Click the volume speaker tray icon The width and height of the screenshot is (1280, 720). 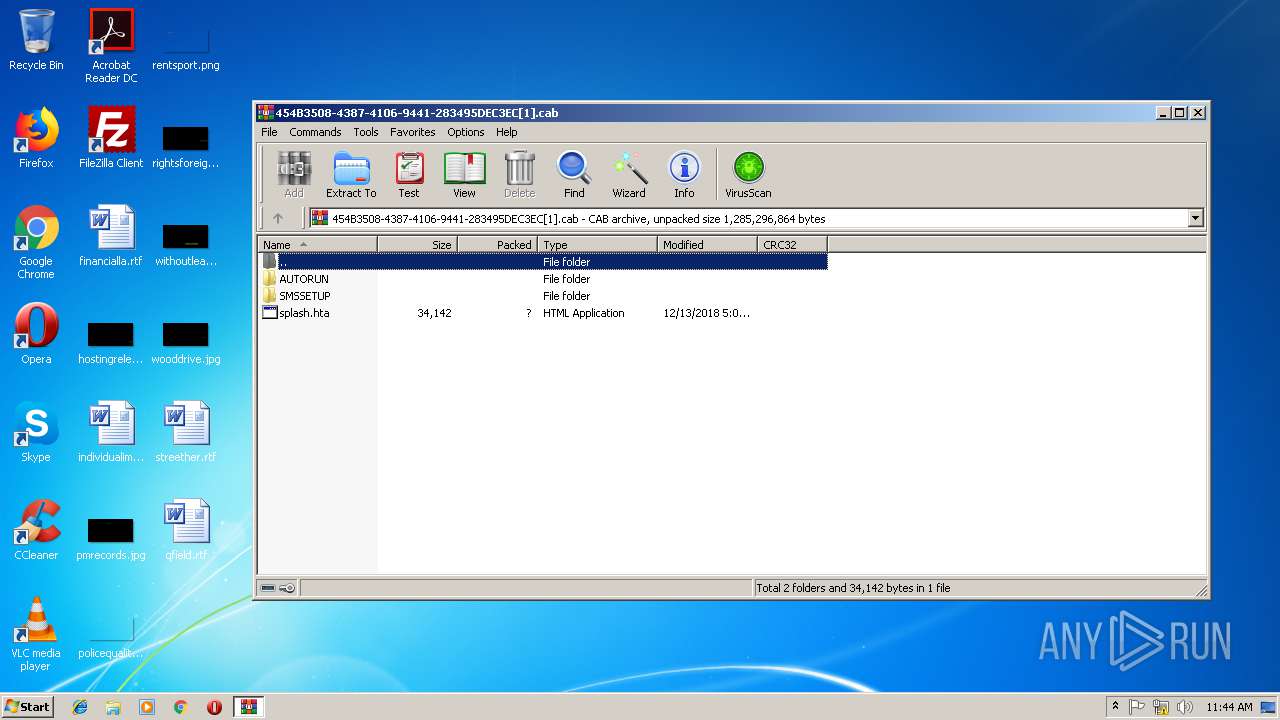pyautogui.click(x=1185, y=707)
